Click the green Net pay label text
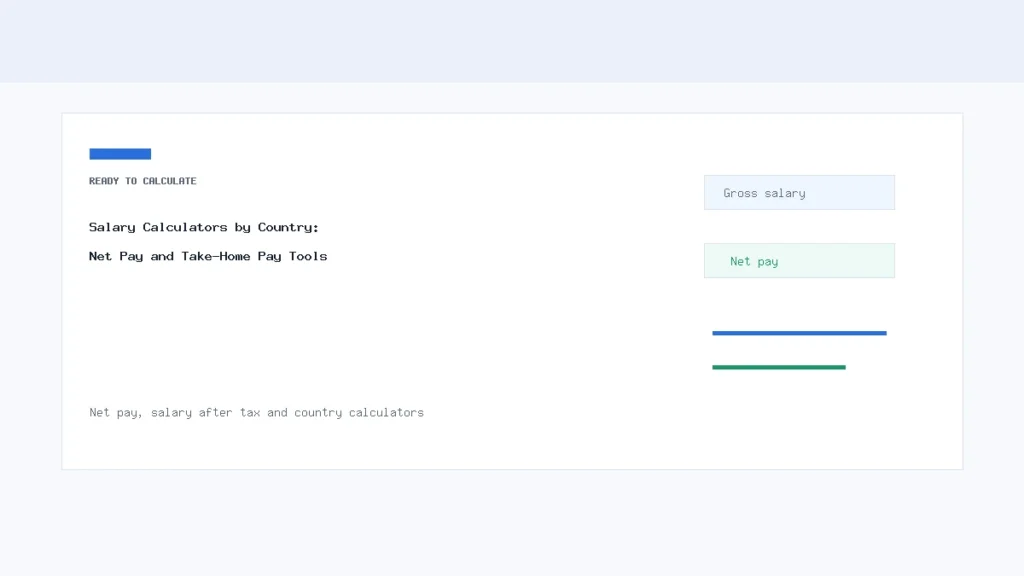Screen dimensions: 1024x576 [754, 261]
